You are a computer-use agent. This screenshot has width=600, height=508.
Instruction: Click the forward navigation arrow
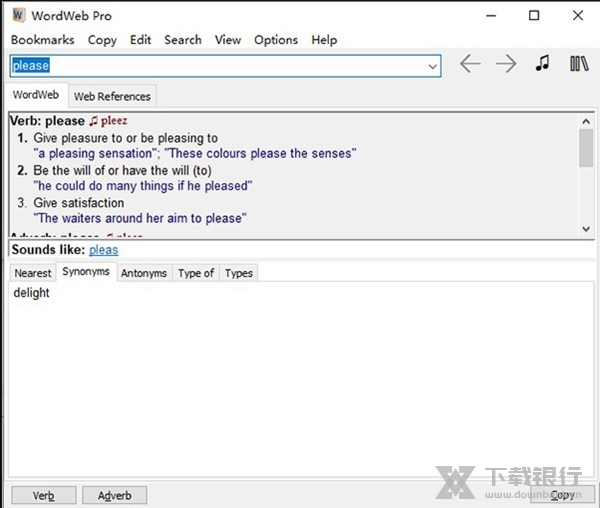pyautogui.click(x=506, y=64)
